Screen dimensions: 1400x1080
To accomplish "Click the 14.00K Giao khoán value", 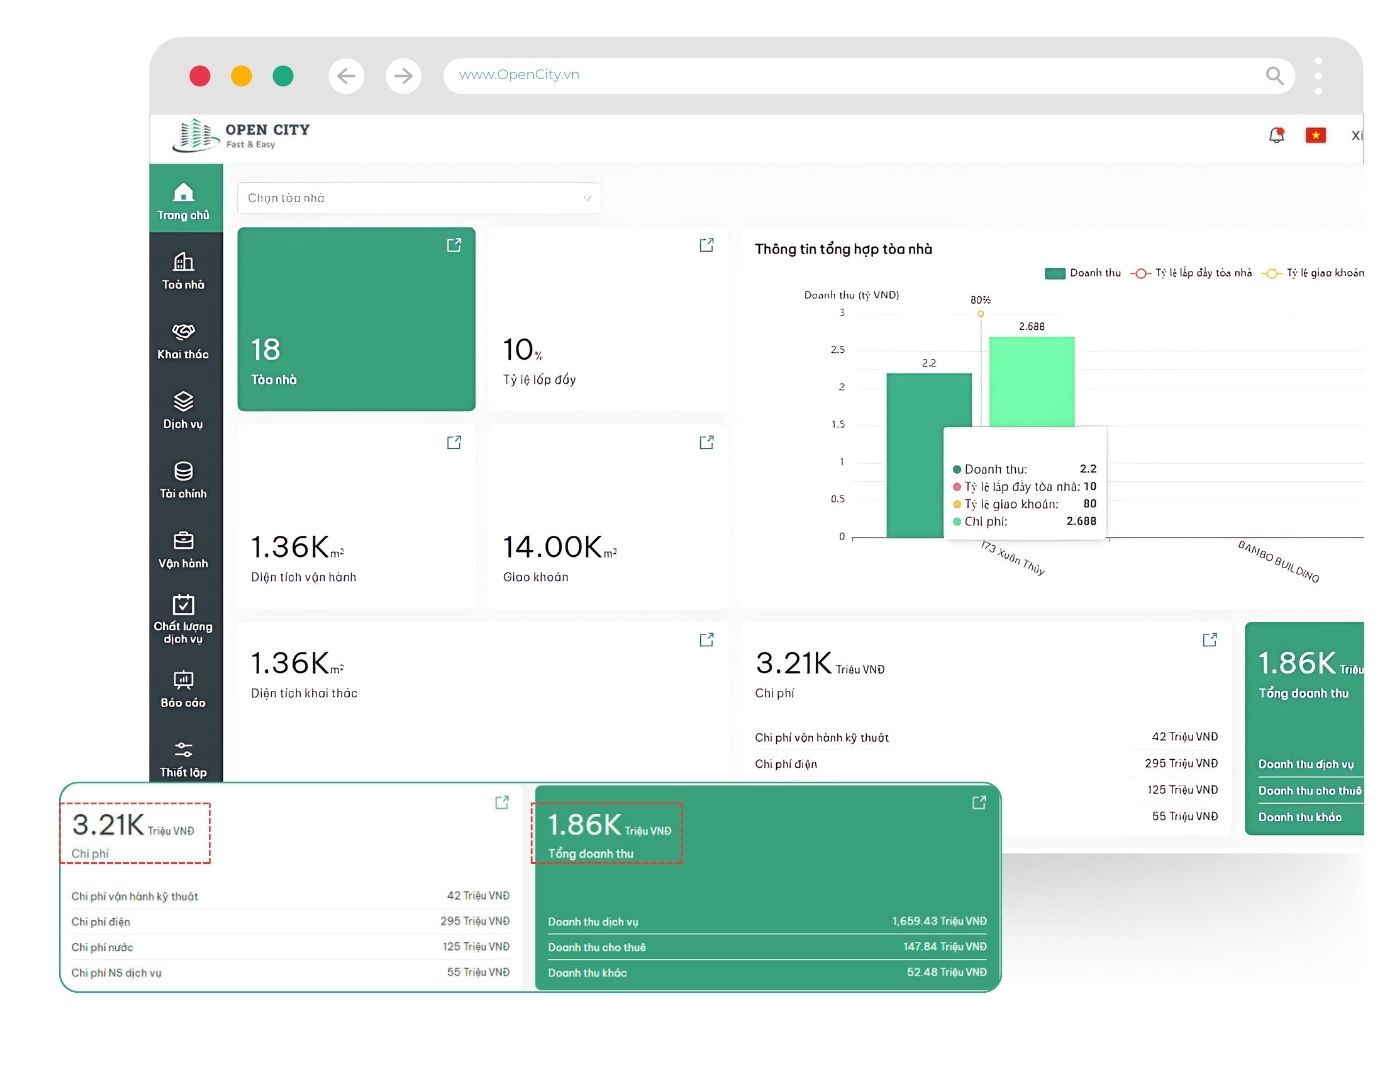I will [560, 547].
